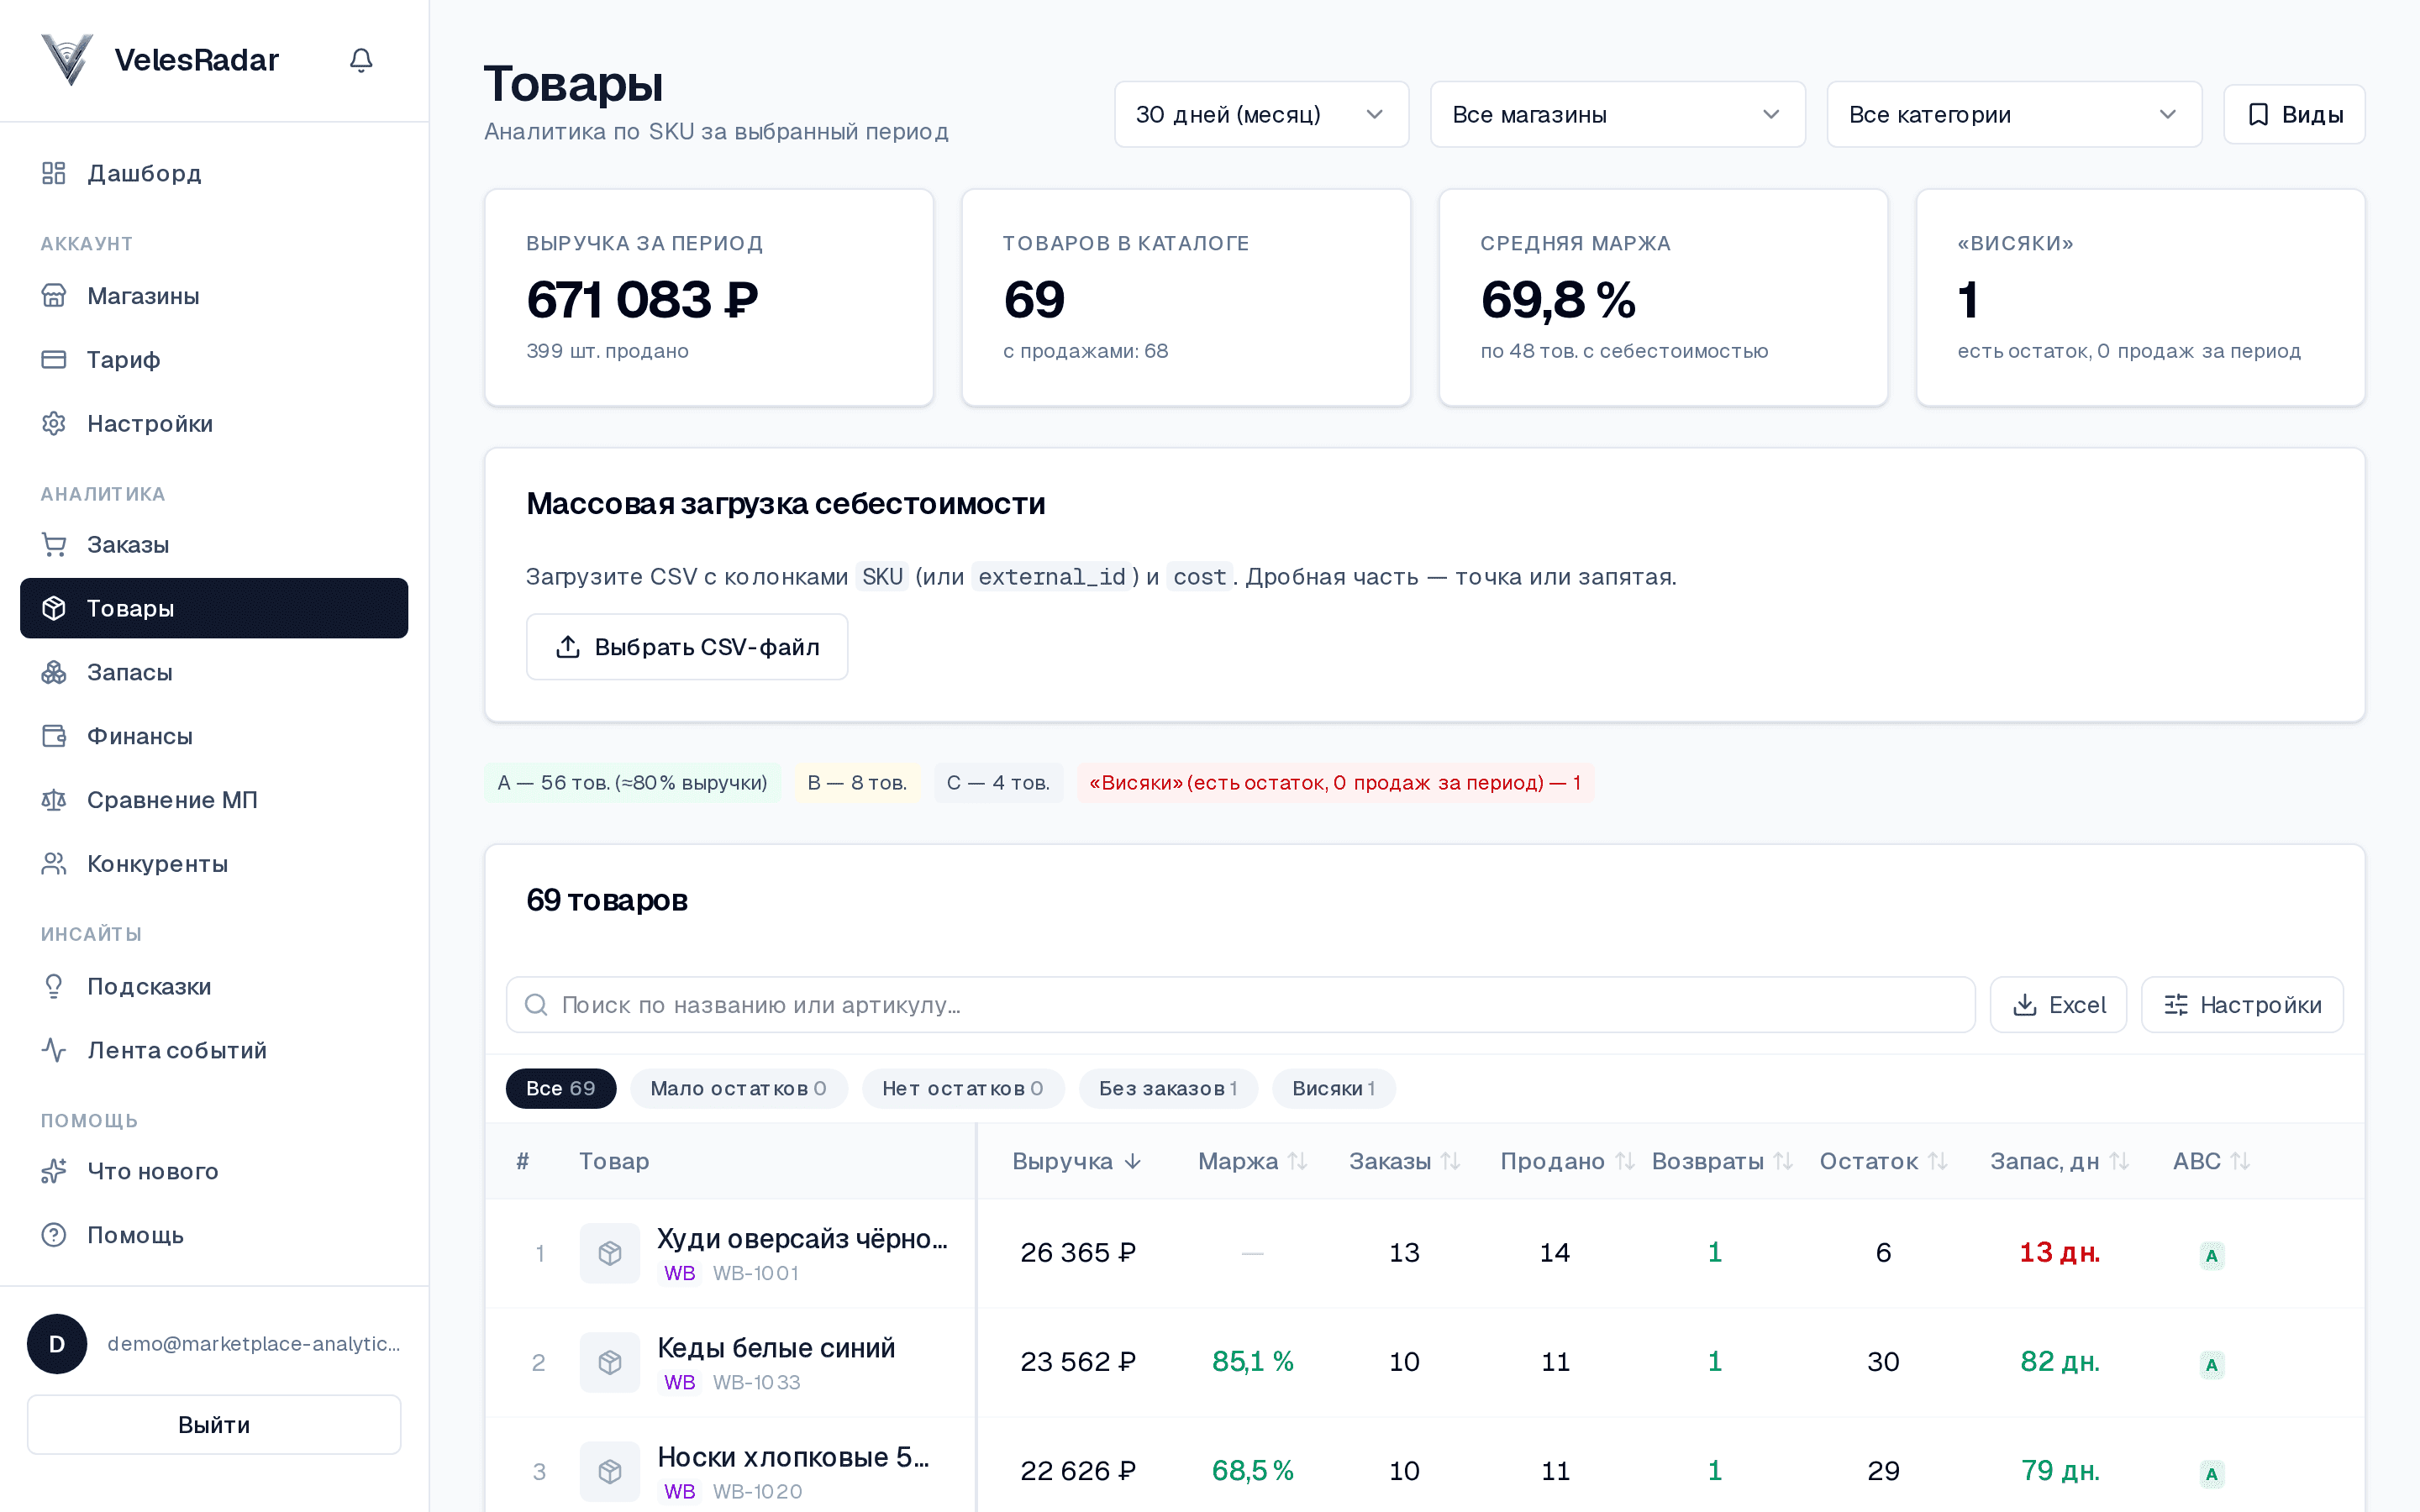Image resolution: width=2420 pixels, height=1512 pixels.
Task: Sort by the Заказы column
Action: 1404,1161
